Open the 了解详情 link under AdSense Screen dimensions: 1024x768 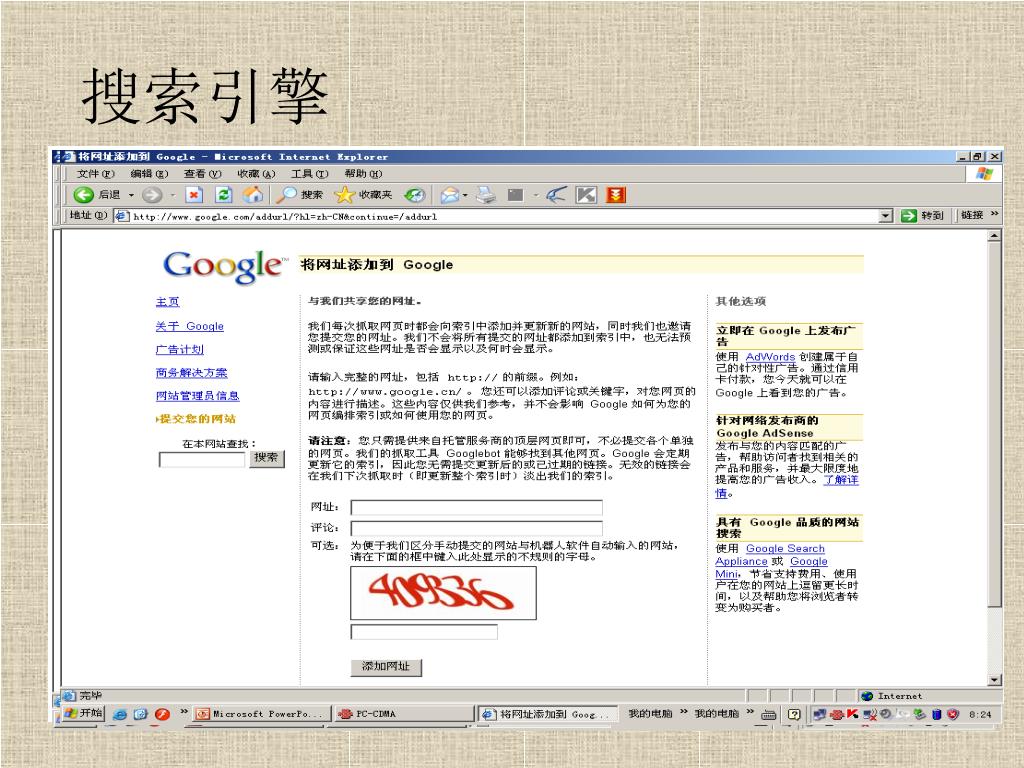pos(840,480)
